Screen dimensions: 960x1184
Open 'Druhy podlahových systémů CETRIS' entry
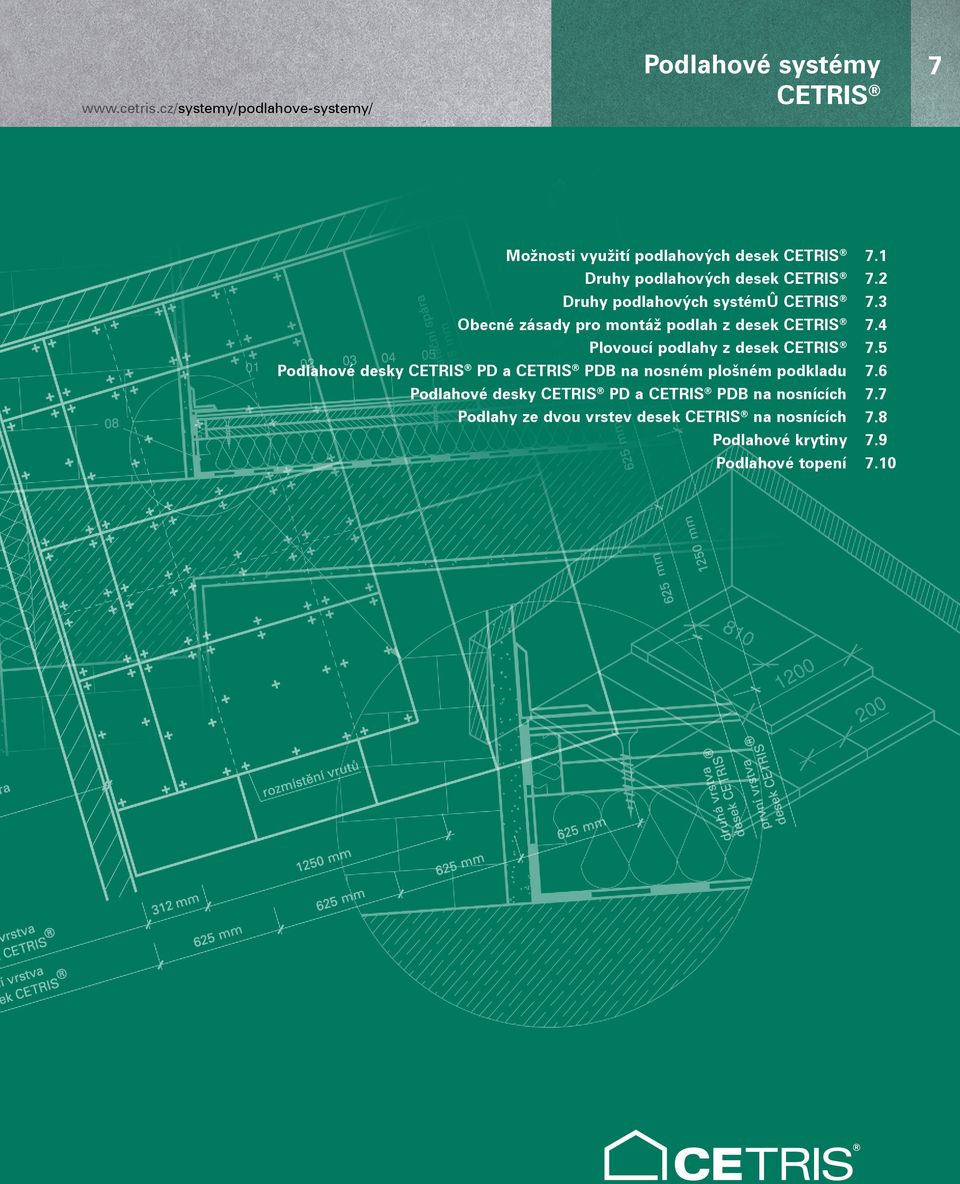pyautogui.click(x=704, y=301)
